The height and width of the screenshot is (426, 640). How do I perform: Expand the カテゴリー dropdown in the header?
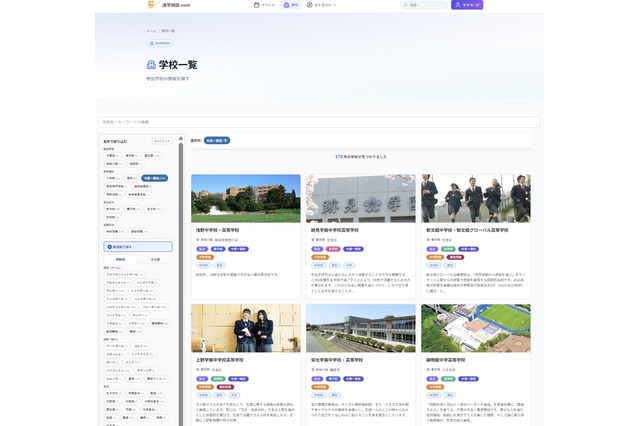click(321, 5)
